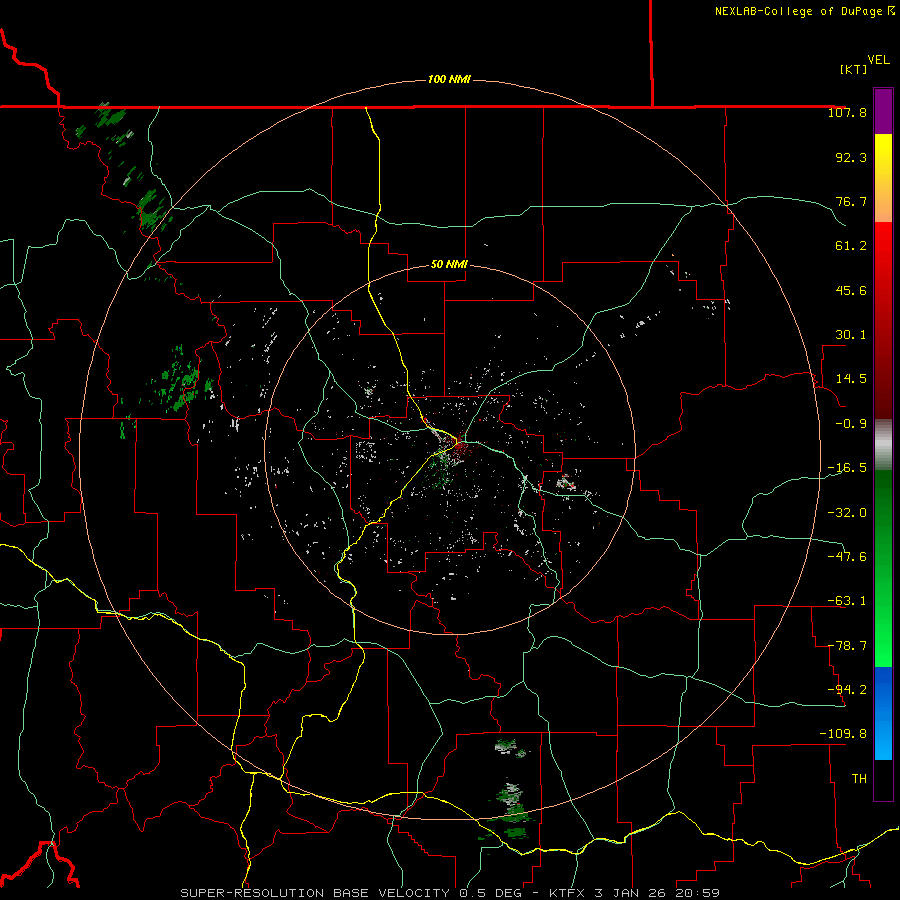Select the -47.6 scale value

click(x=847, y=556)
